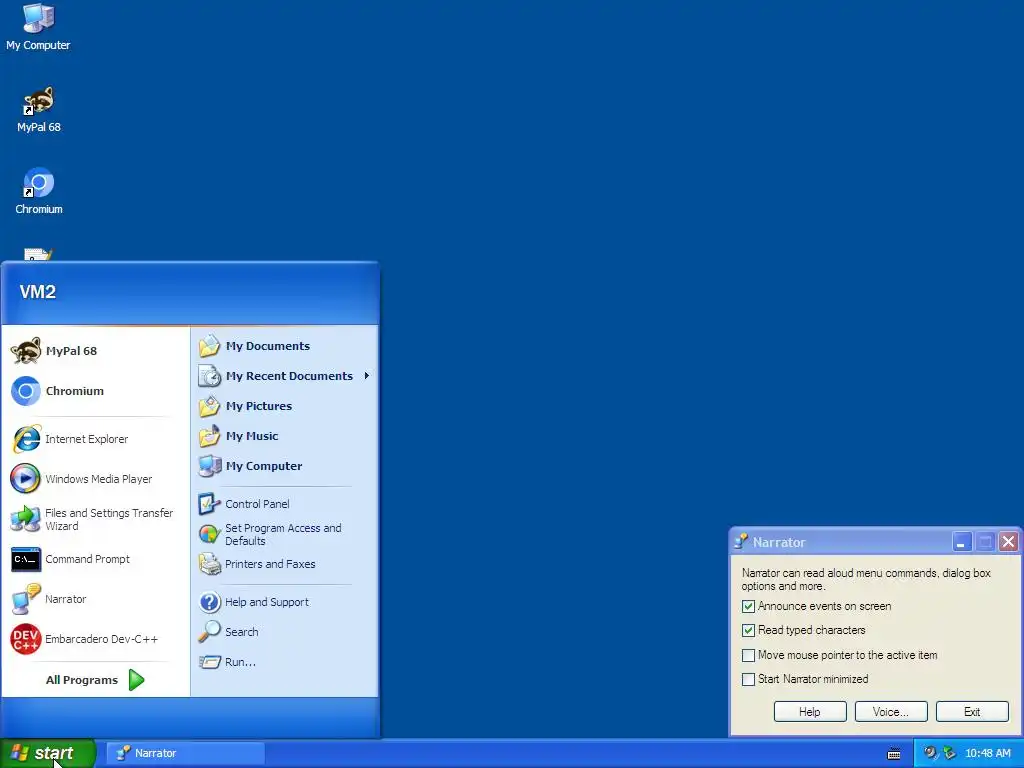Viewport: 1024px width, 768px height.
Task: Open Voice... settings in Narrator
Action: coord(891,712)
